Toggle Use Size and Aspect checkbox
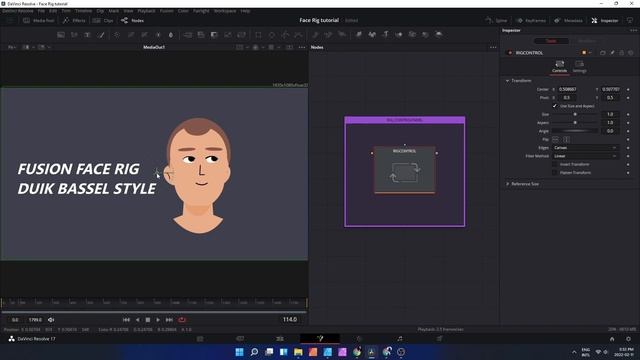Image resolution: width=640 pixels, height=360 pixels. [555, 106]
